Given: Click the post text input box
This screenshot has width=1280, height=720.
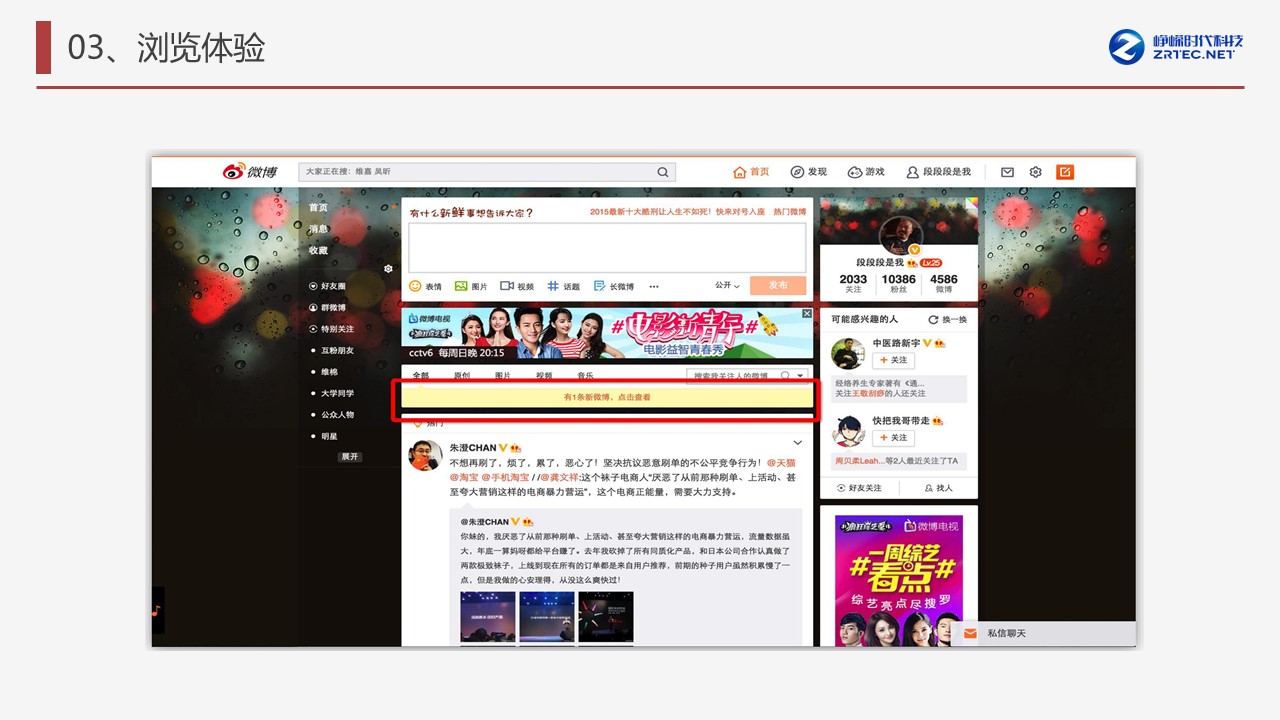Looking at the screenshot, I should click(606, 247).
